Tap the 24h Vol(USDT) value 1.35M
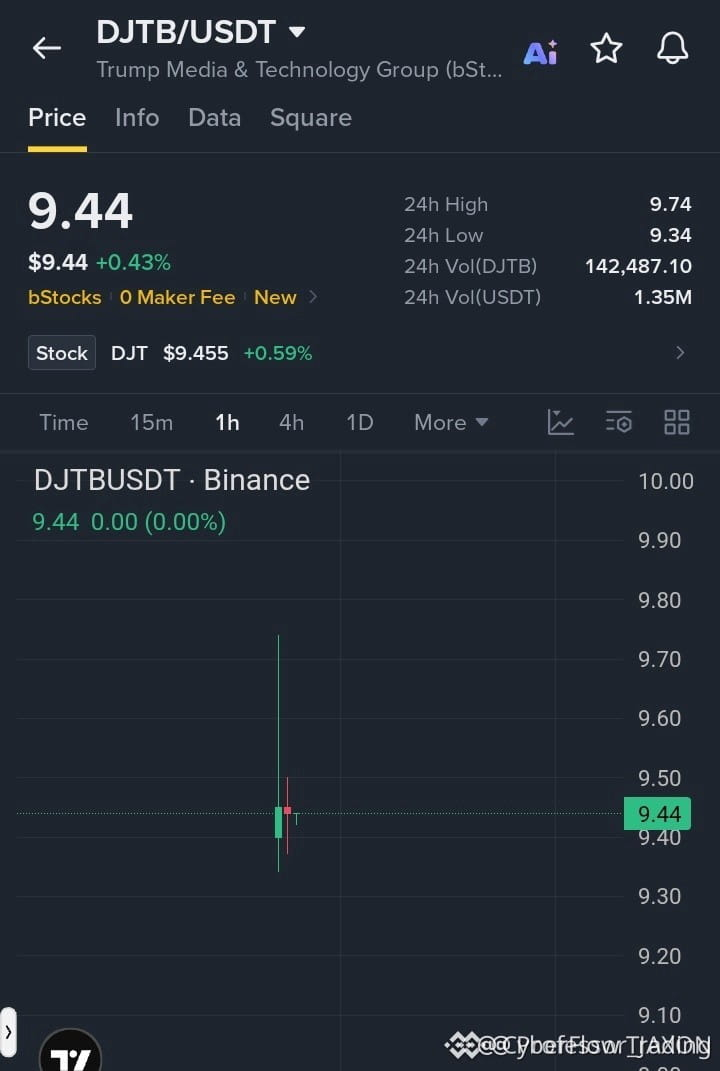 (663, 297)
